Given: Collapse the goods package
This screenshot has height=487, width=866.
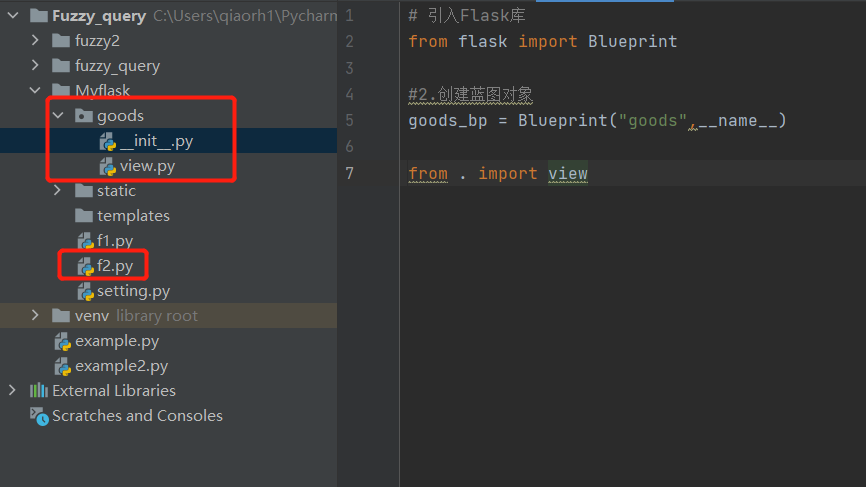Looking at the screenshot, I should pyautogui.click(x=58, y=115).
